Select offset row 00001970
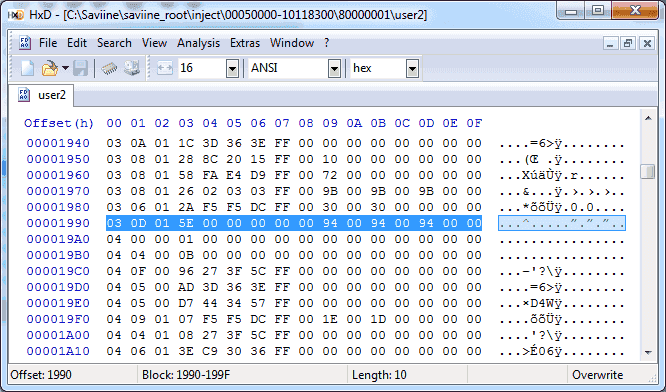The image size is (666, 392). pos(58,191)
